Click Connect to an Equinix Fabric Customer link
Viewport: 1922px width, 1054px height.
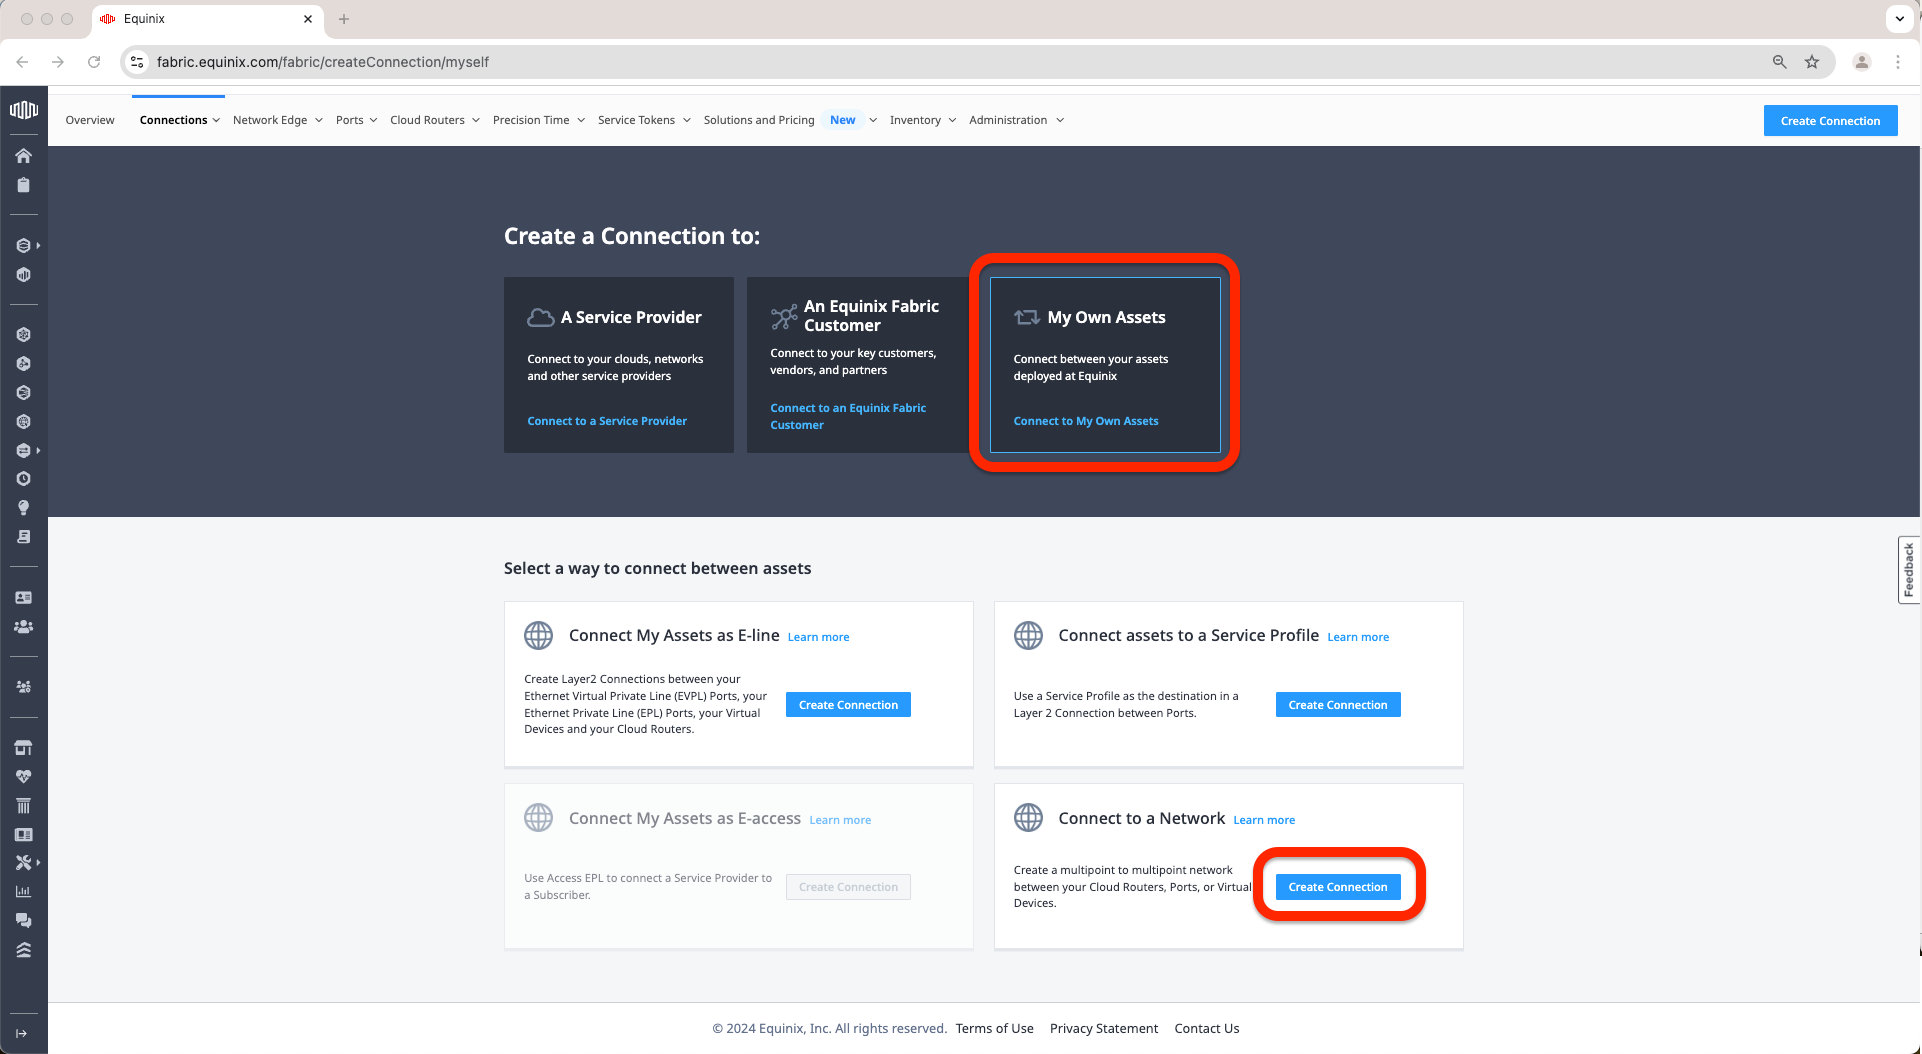pos(848,416)
